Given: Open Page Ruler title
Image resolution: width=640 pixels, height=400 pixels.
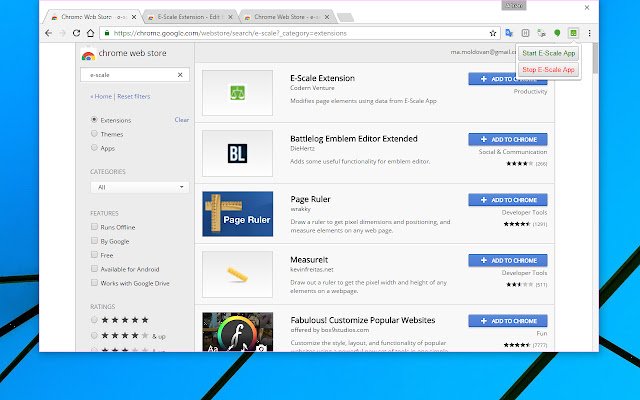Looking at the screenshot, I should [310, 199].
